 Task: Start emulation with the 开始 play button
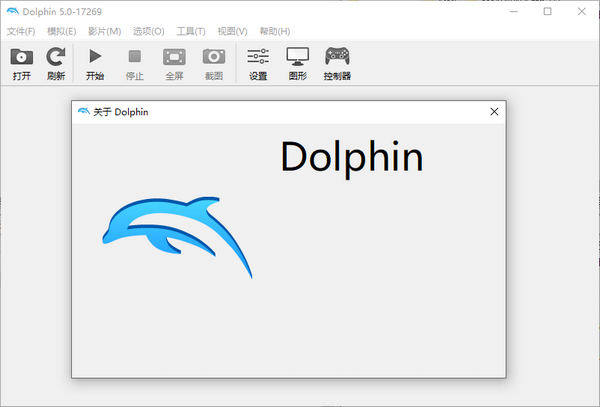pos(95,56)
